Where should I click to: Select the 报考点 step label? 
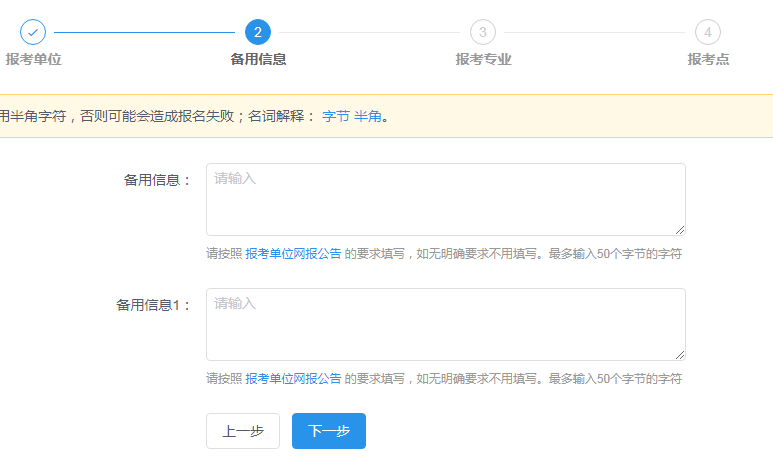click(x=708, y=59)
